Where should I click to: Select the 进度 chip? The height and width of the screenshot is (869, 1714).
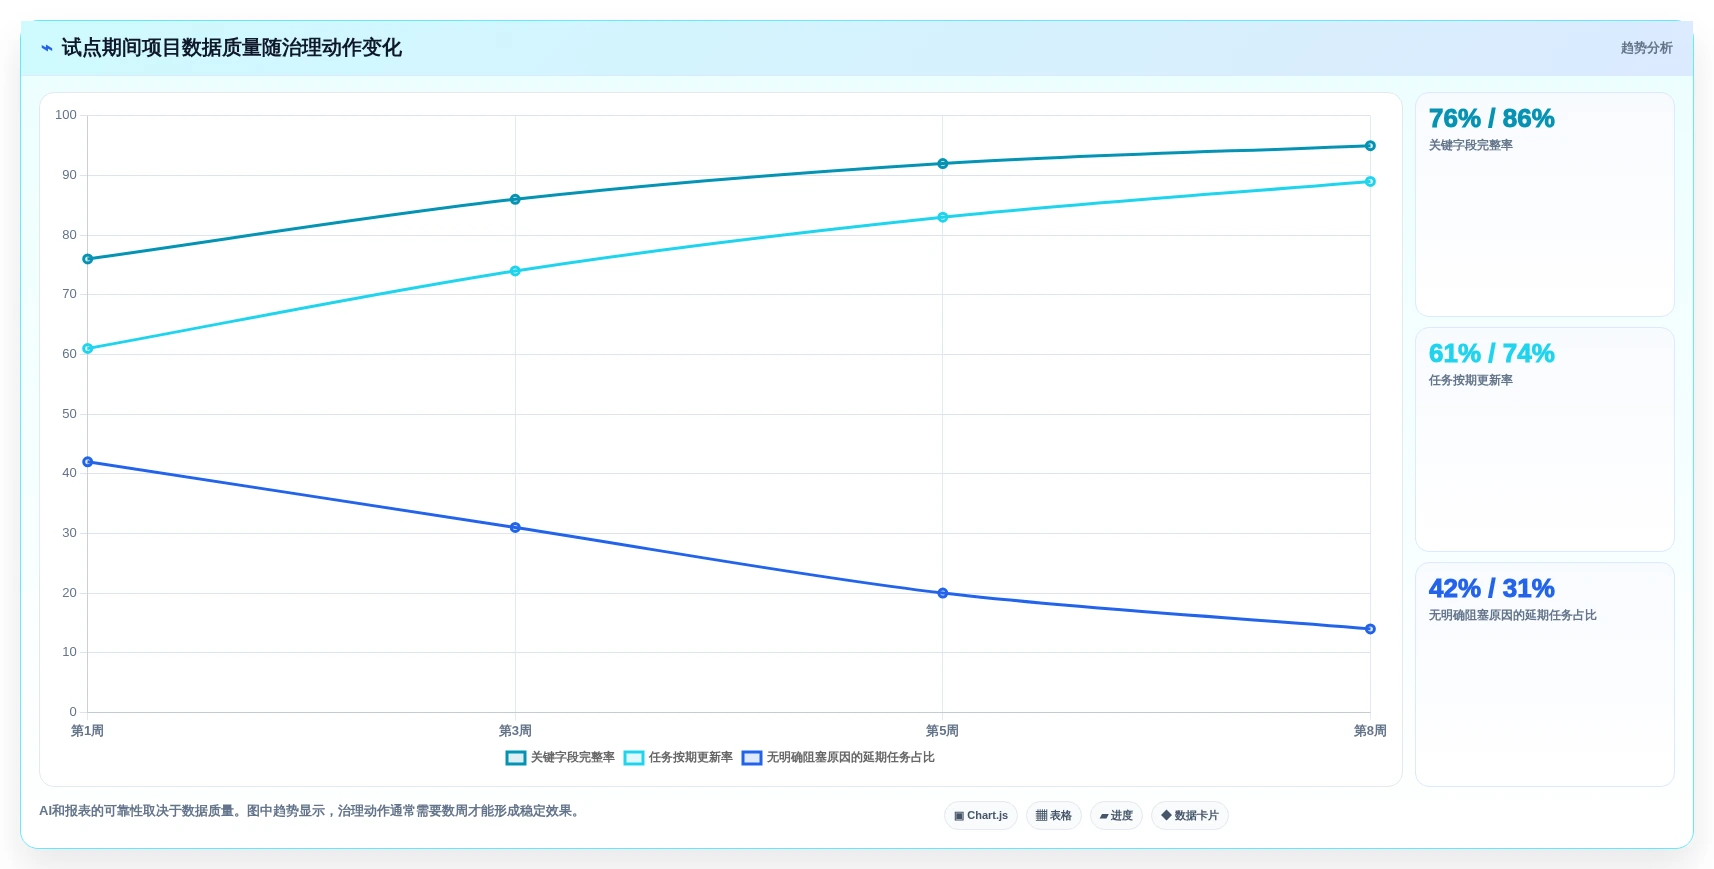click(x=1116, y=816)
